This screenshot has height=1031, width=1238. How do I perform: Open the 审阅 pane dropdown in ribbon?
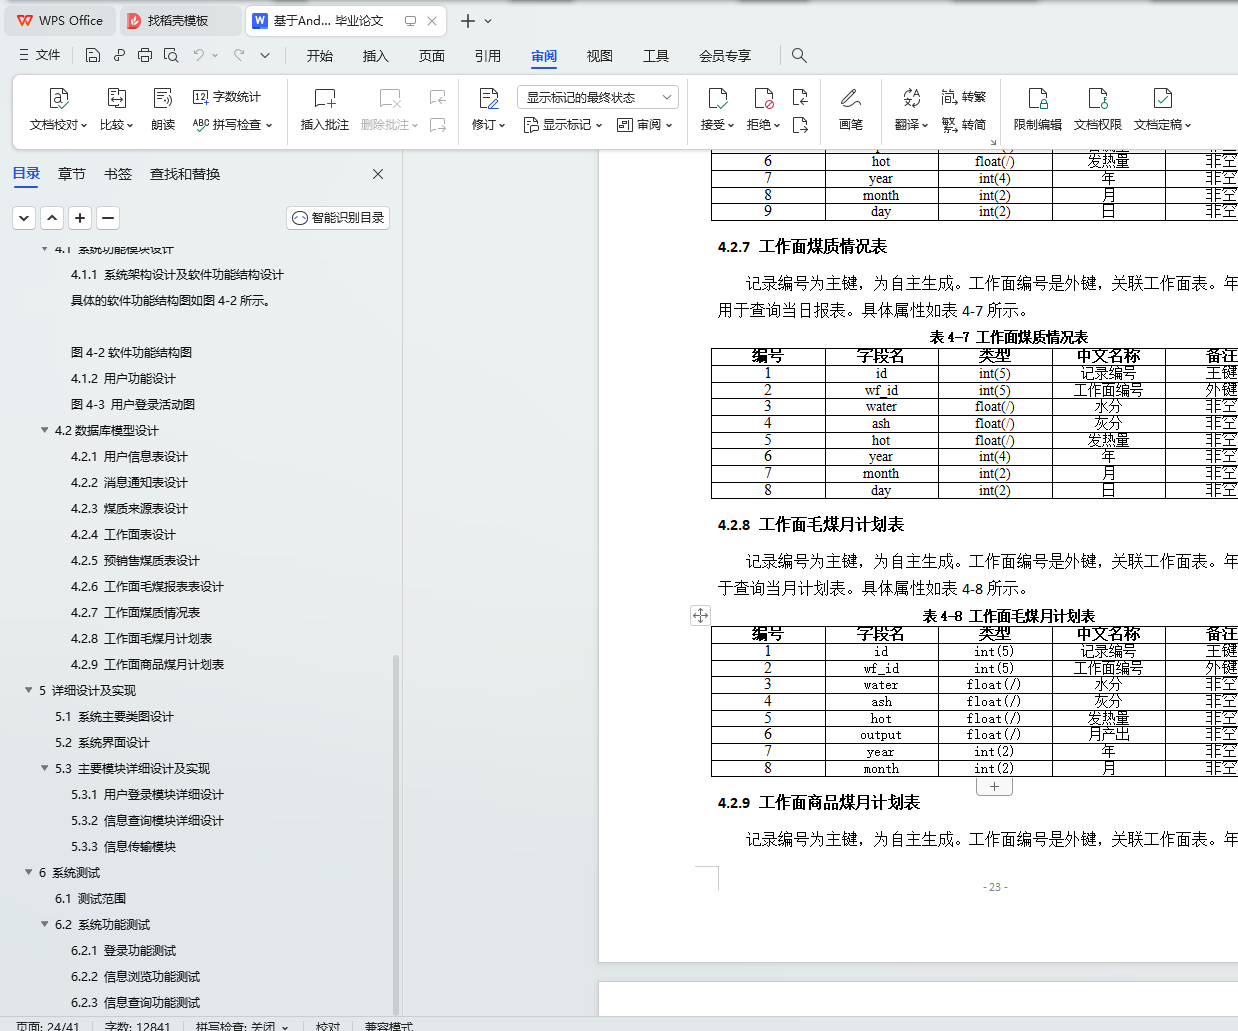click(x=645, y=125)
